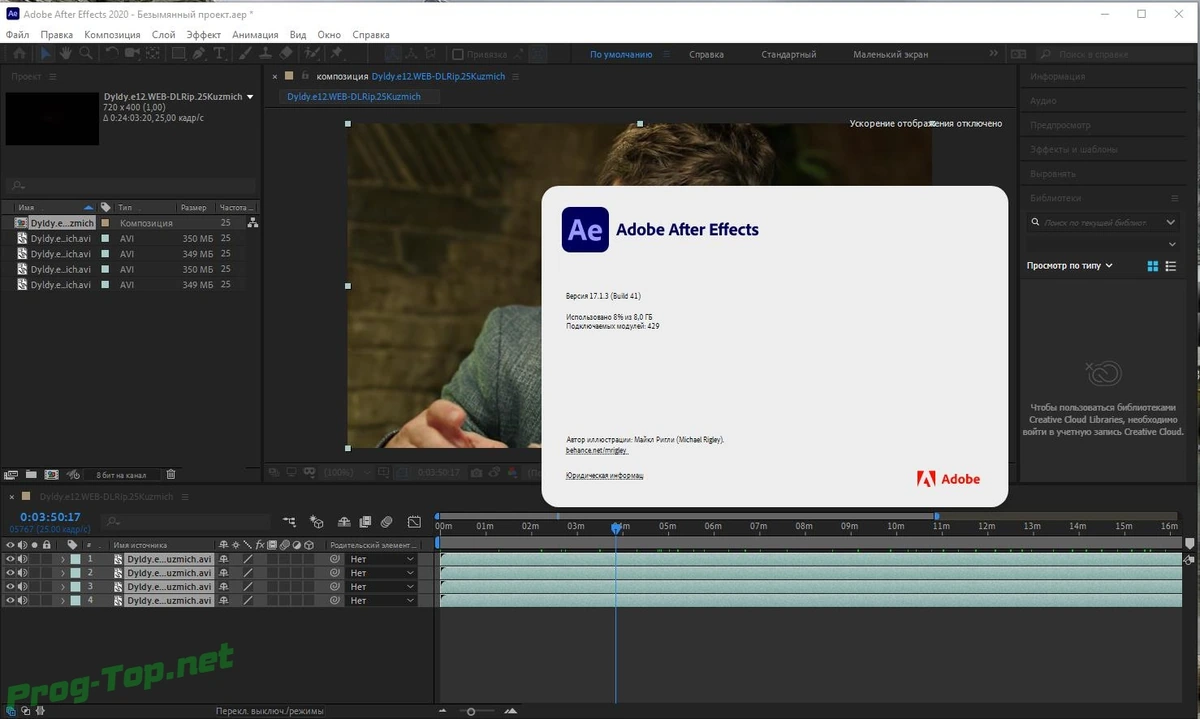Open parent dropdown for layer 1

click(x=381, y=559)
